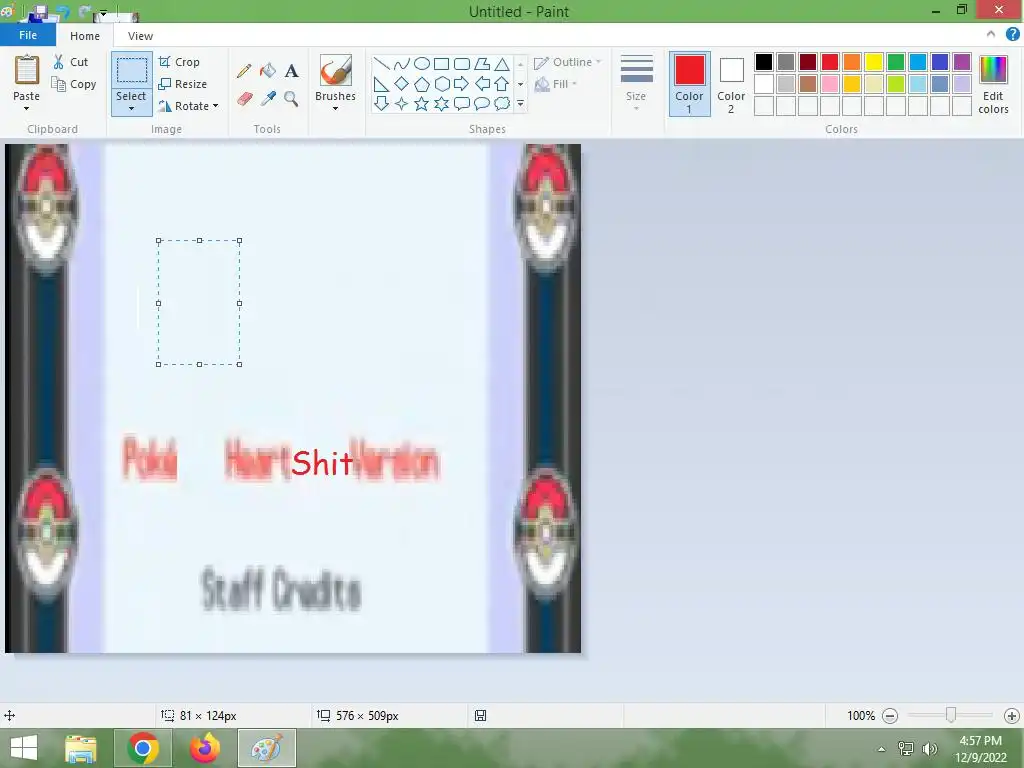This screenshot has width=1024, height=768.
Task: Open Paint Help question mark
Action: click(1012, 35)
